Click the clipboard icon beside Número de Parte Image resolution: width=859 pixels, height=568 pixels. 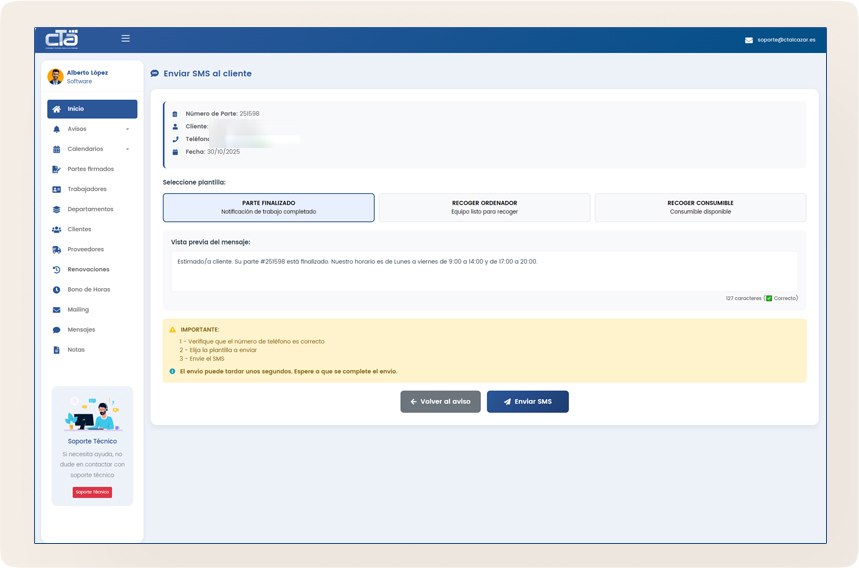tap(175, 114)
